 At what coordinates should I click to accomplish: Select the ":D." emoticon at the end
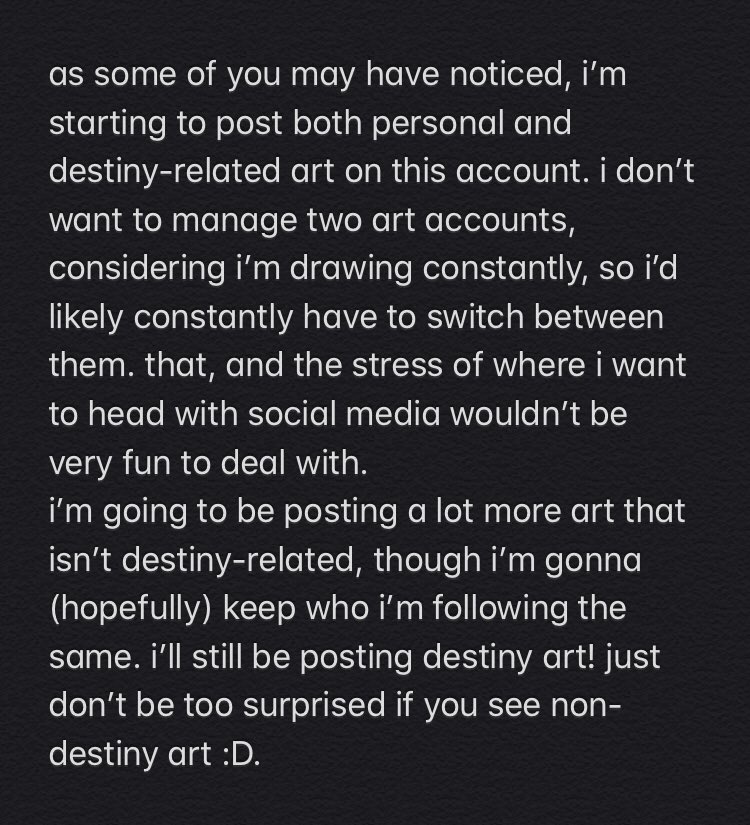[242, 756]
